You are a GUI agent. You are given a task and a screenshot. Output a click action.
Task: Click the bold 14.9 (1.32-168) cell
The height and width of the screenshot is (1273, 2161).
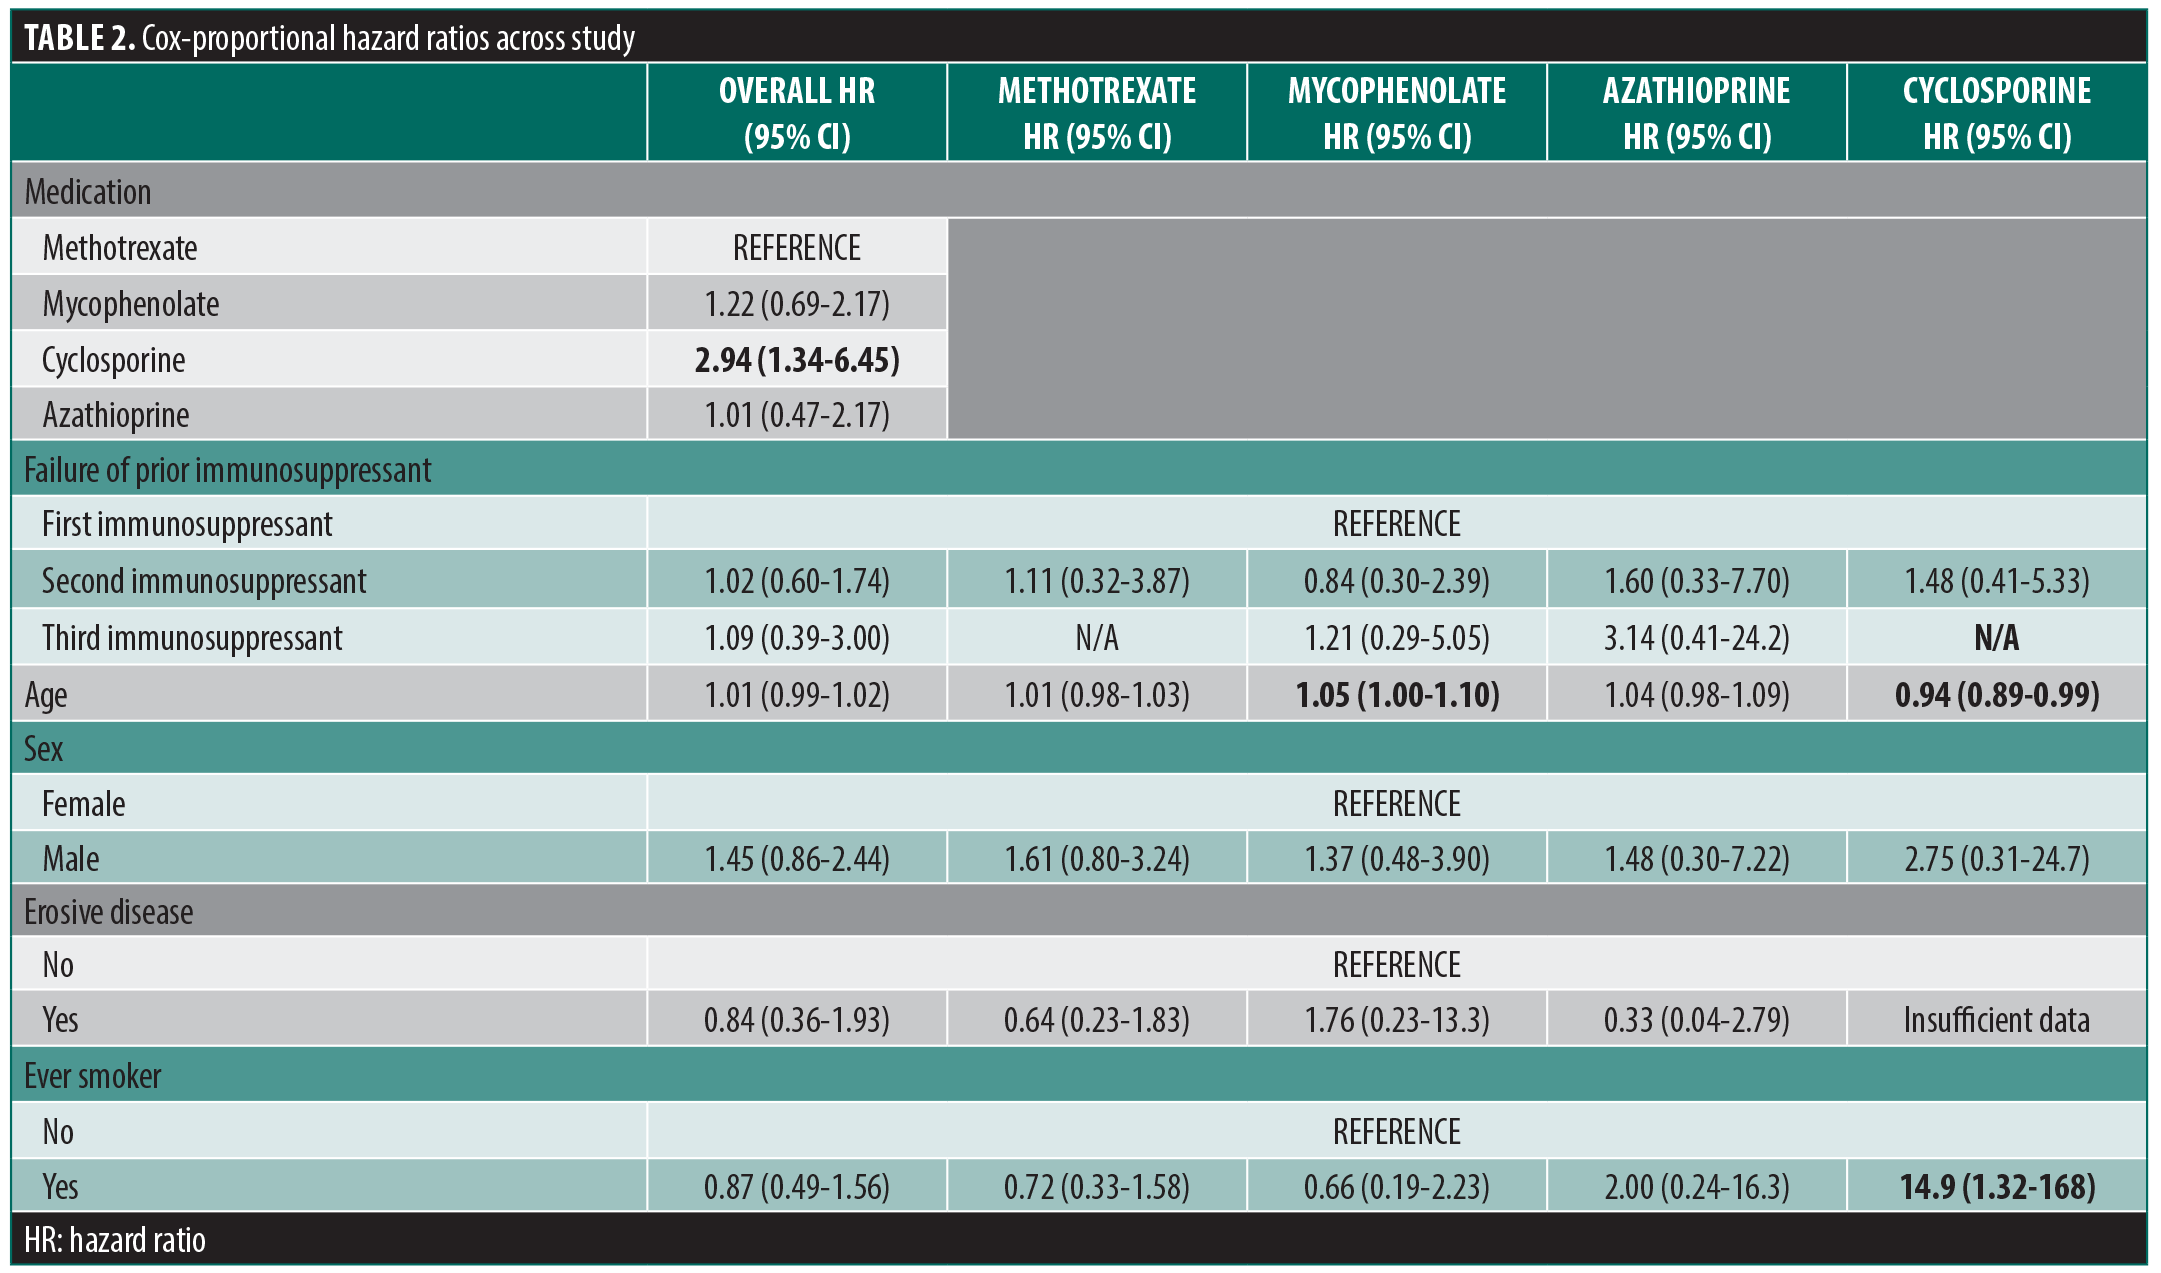click(x=1996, y=1187)
